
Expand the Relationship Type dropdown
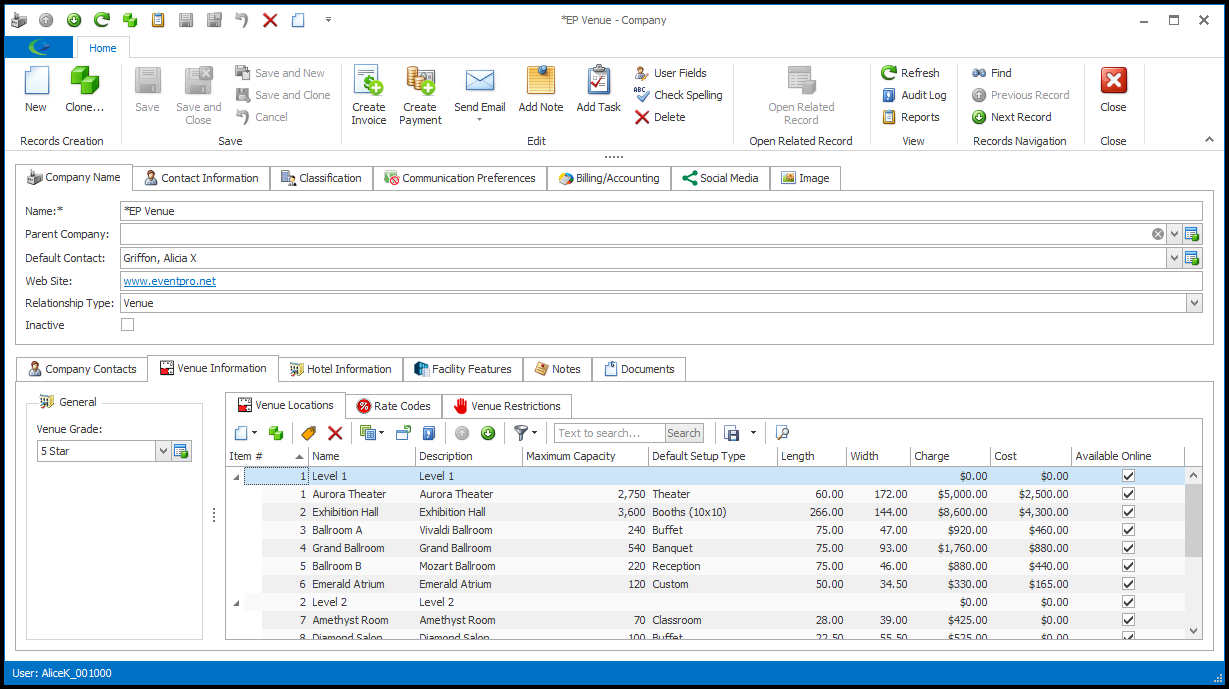click(x=1194, y=303)
